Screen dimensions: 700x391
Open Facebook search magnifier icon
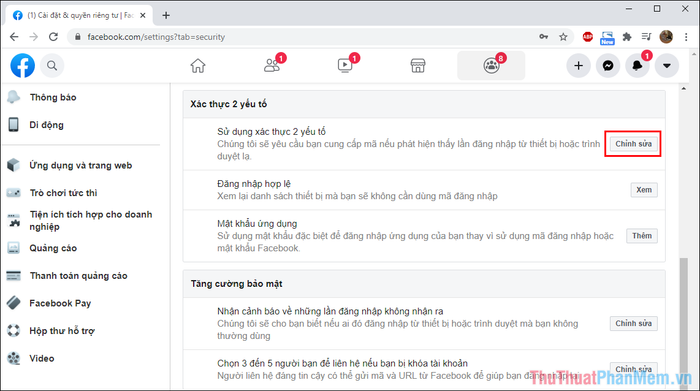[x=52, y=66]
